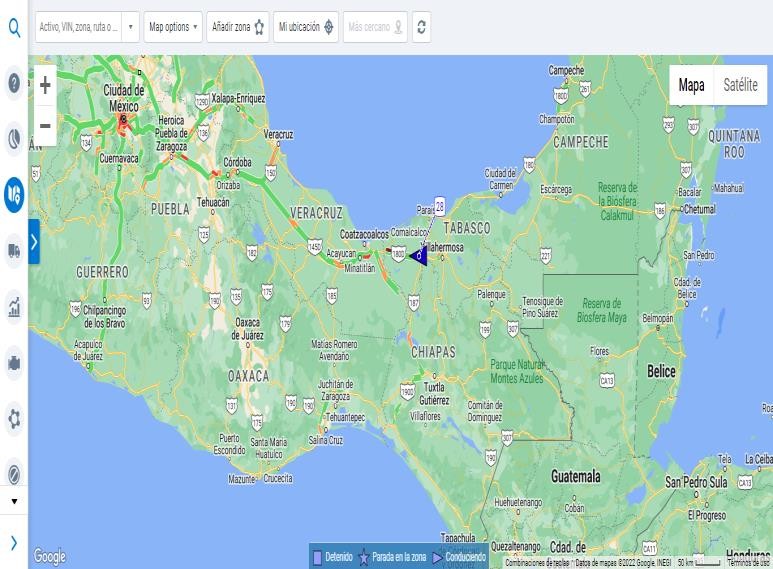Image resolution: width=773 pixels, height=569 pixels.
Task: Zoom out the map with minus button
Action: (45, 126)
